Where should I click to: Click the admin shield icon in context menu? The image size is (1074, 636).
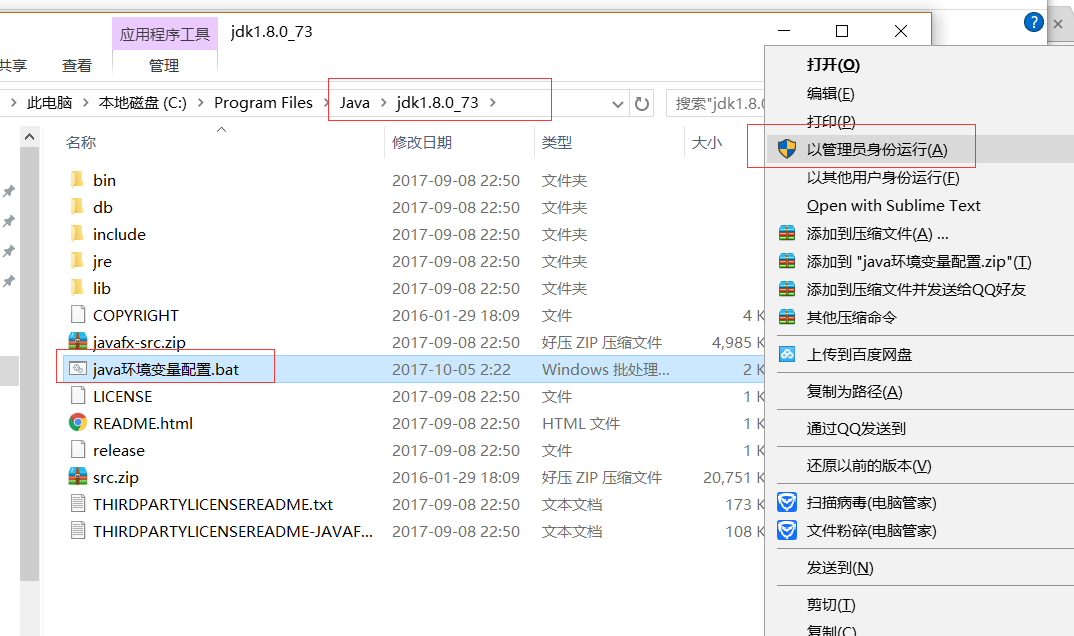click(787, 149)
